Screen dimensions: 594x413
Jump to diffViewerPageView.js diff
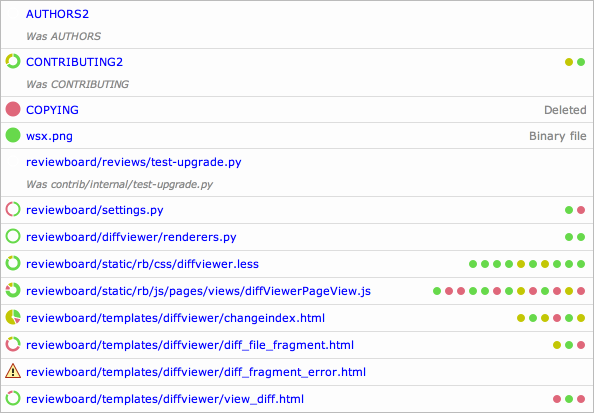click(x=198, y=291)
